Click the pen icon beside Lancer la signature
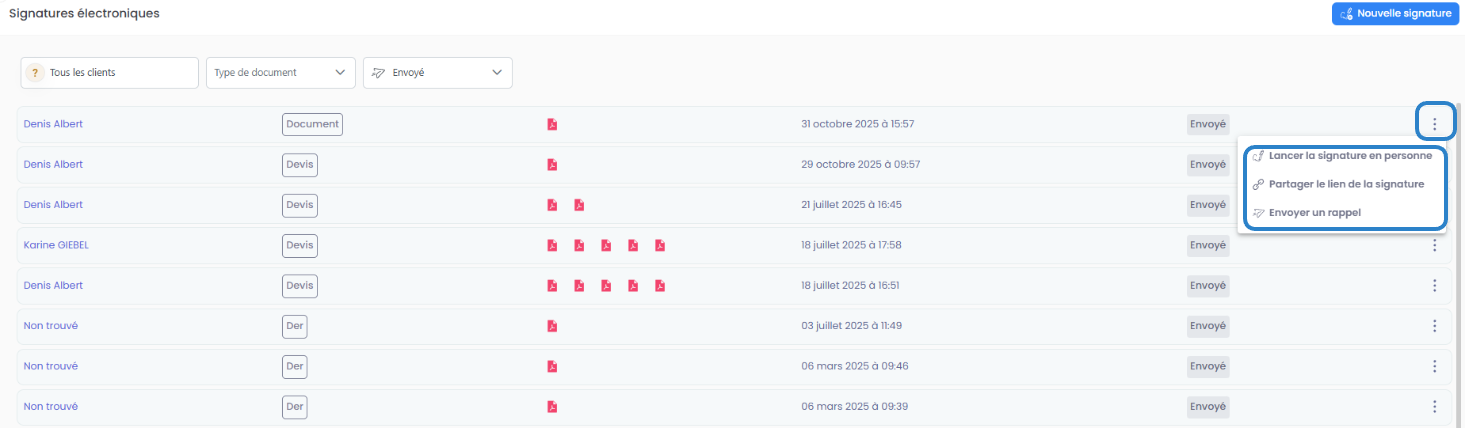 (1258, 156)
